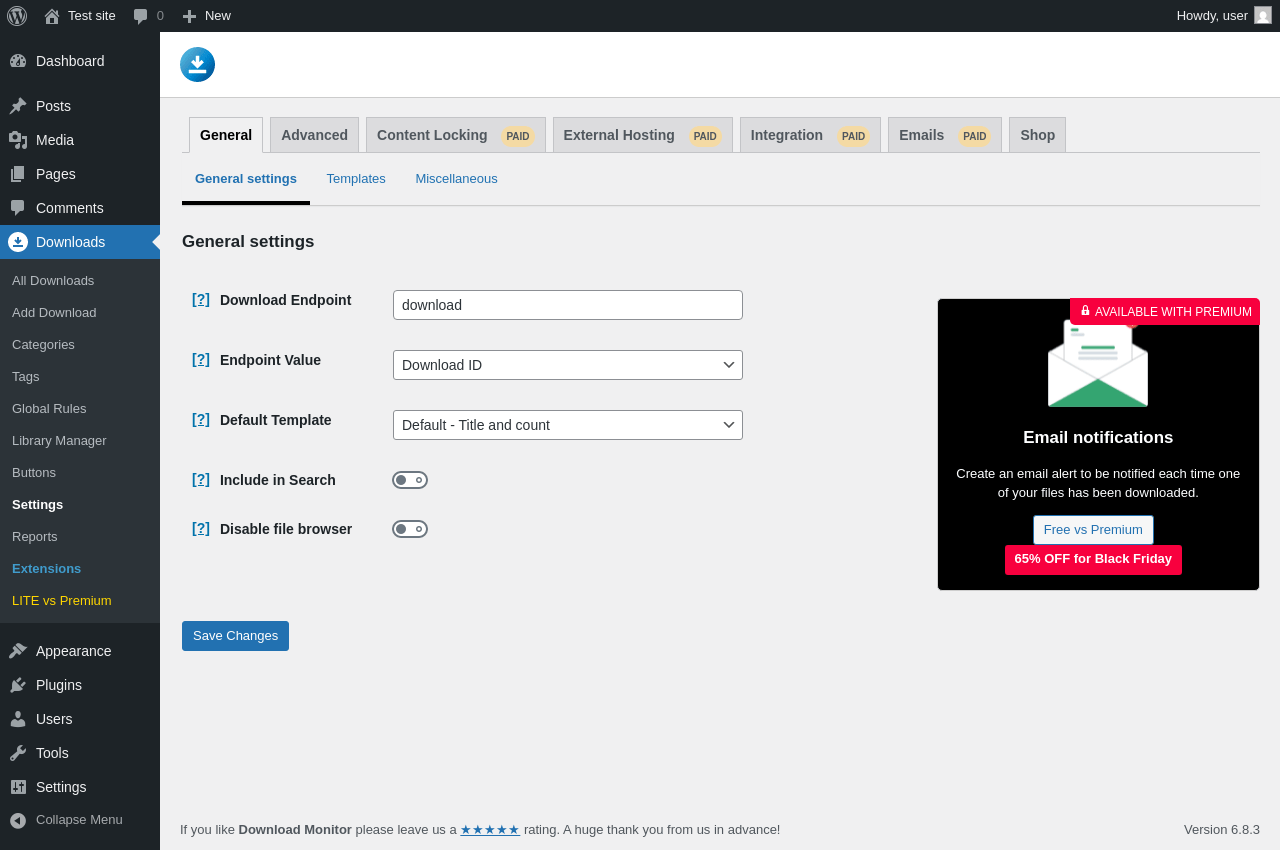
Task: Click the Version 6.8.3 footer text
Action: [1222, 830]
